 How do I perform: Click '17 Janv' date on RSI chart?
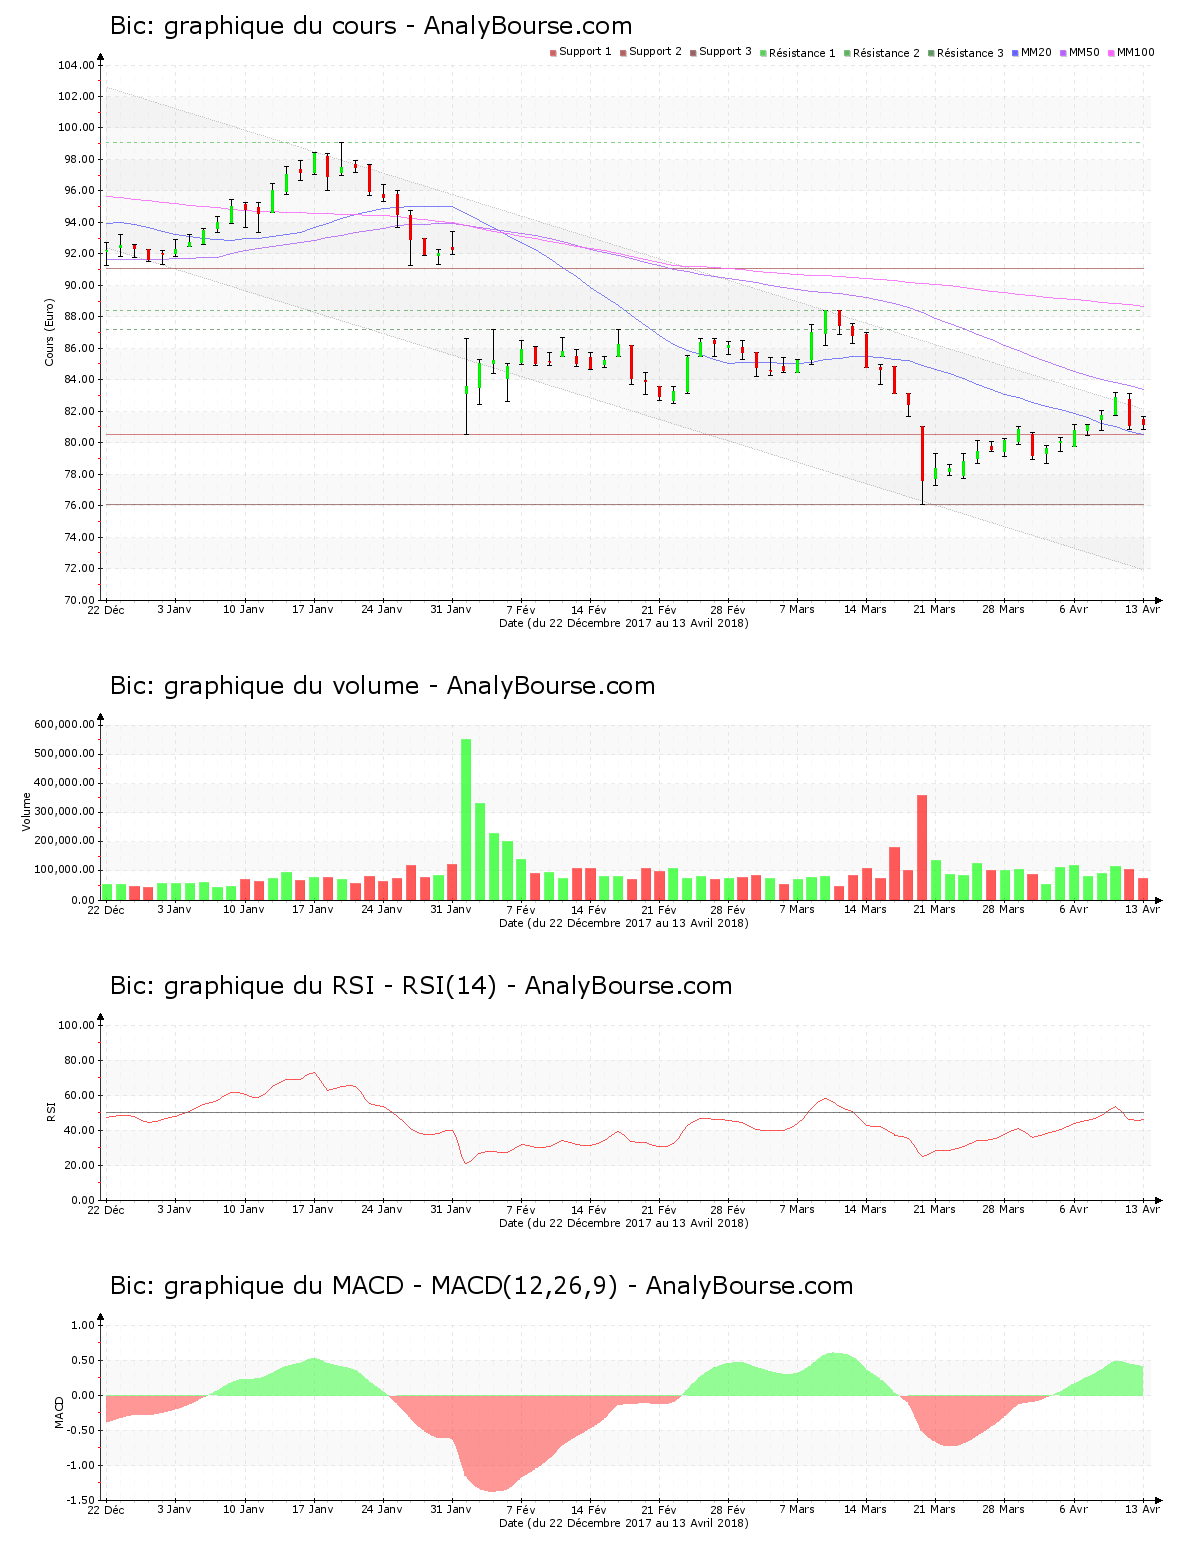click(x=313, y=1210)
